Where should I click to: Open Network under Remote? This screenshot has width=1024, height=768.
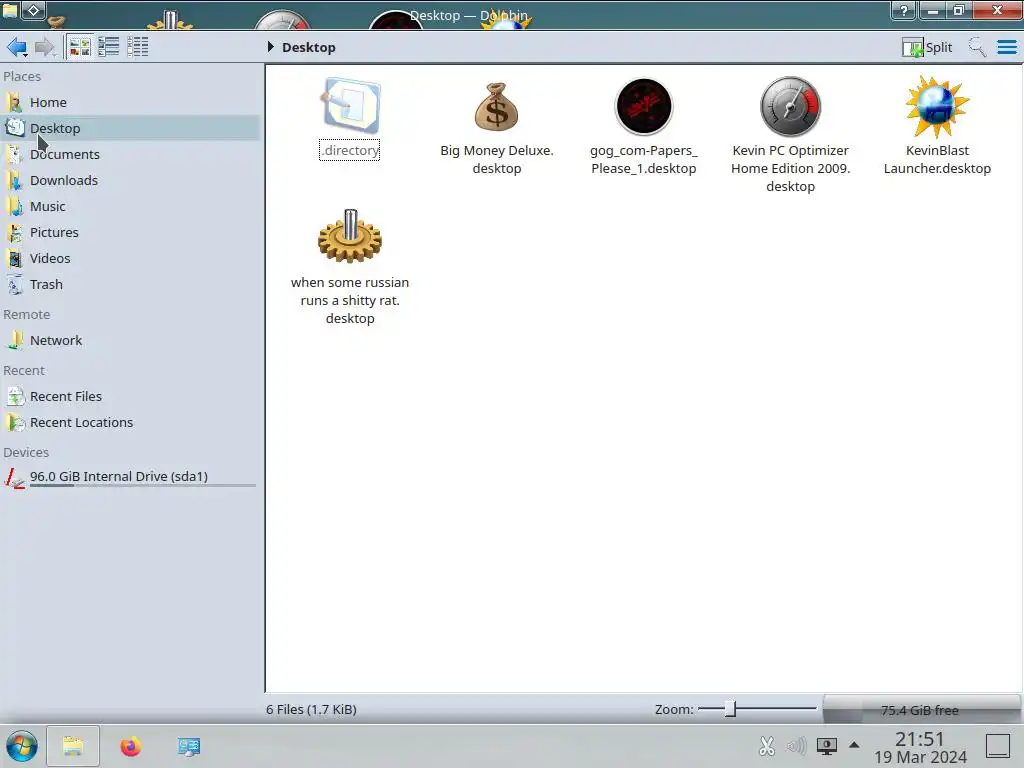[x=131, y=340]
